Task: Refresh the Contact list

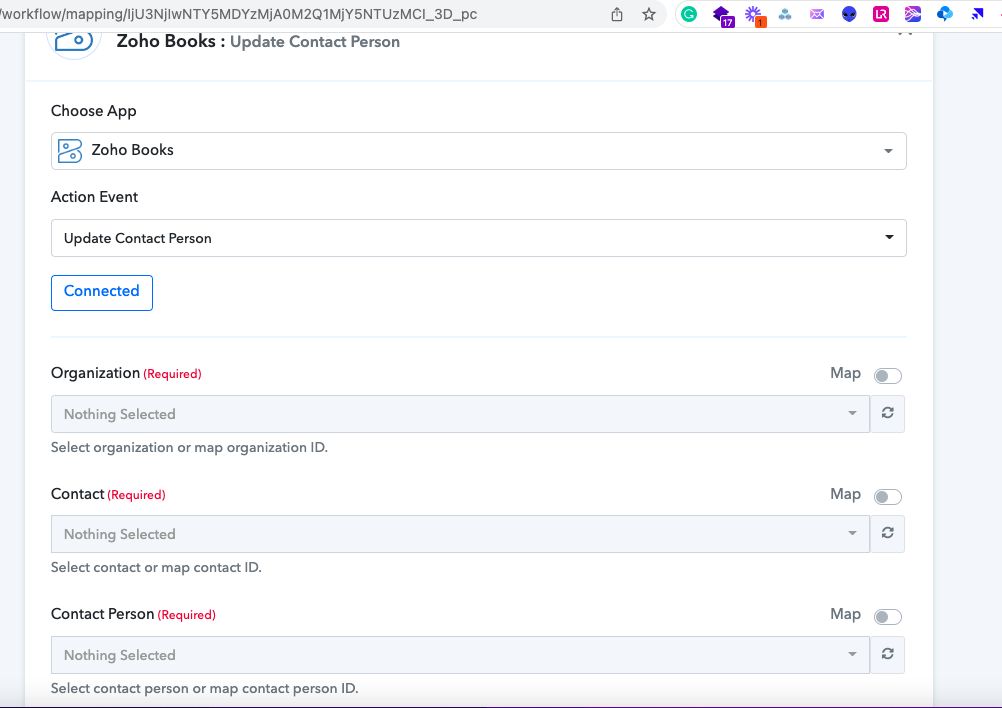Action: tap(888, 534)
